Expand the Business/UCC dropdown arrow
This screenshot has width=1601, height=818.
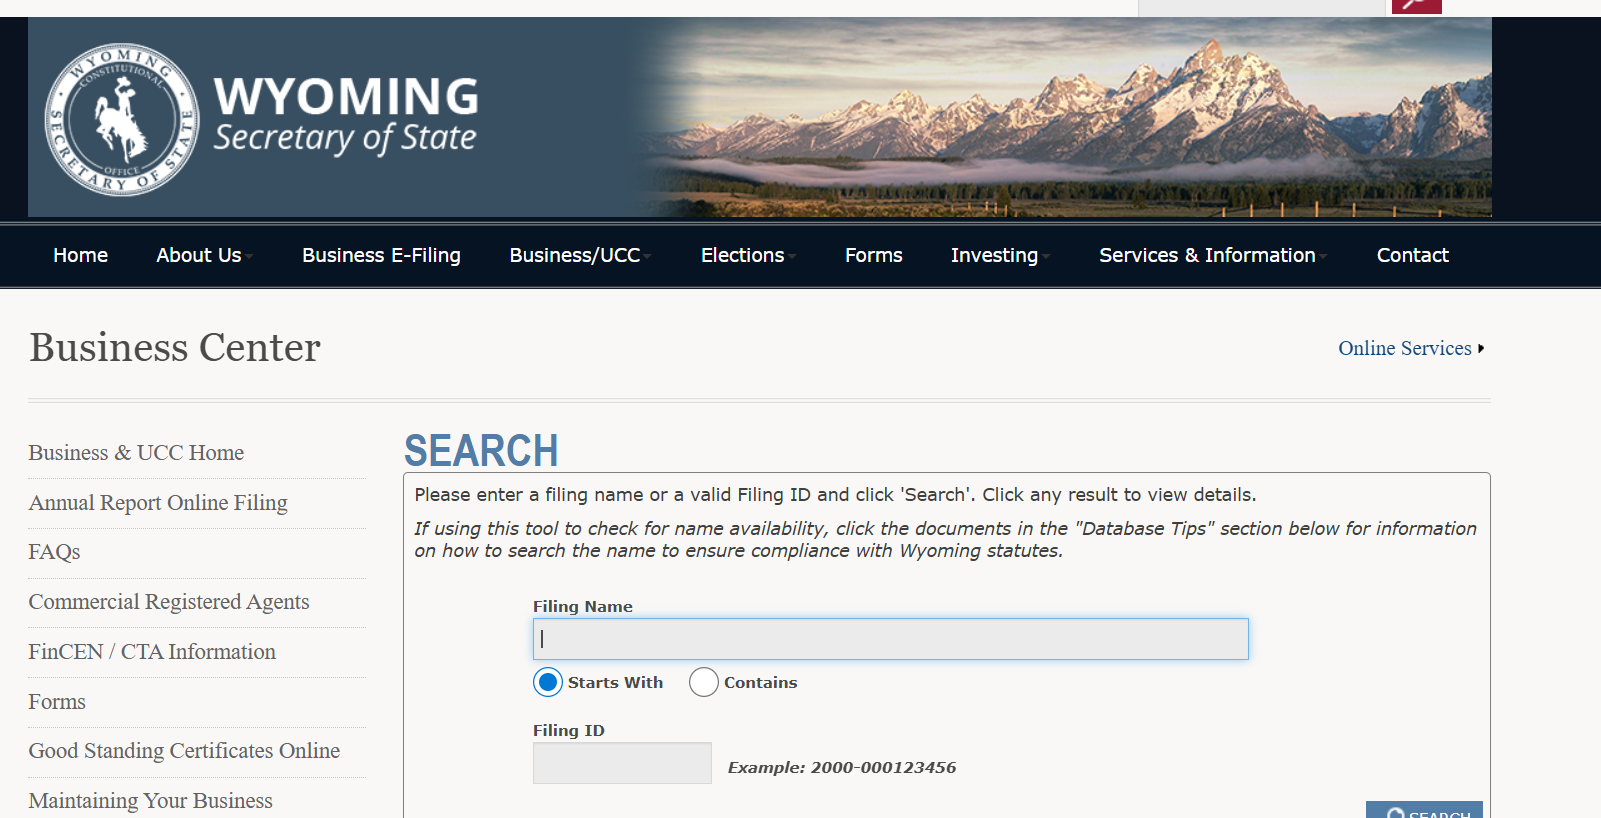(x=648, y=256)
